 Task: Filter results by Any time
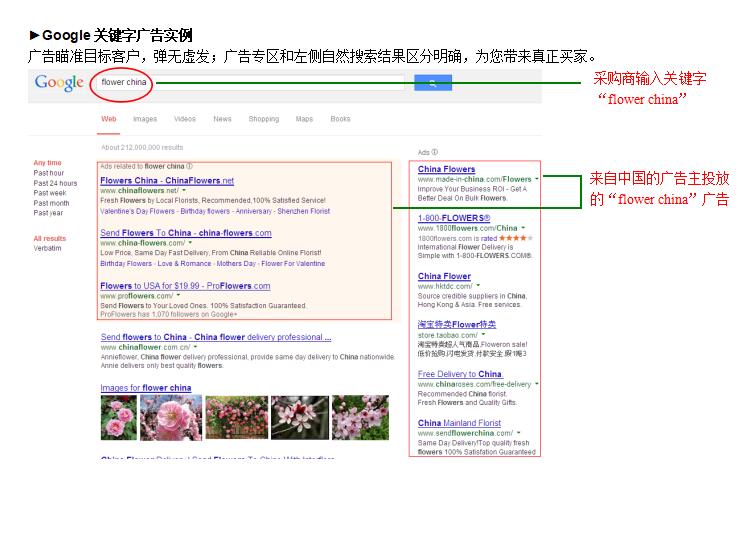pyautogui.click(x=47, y=163)
